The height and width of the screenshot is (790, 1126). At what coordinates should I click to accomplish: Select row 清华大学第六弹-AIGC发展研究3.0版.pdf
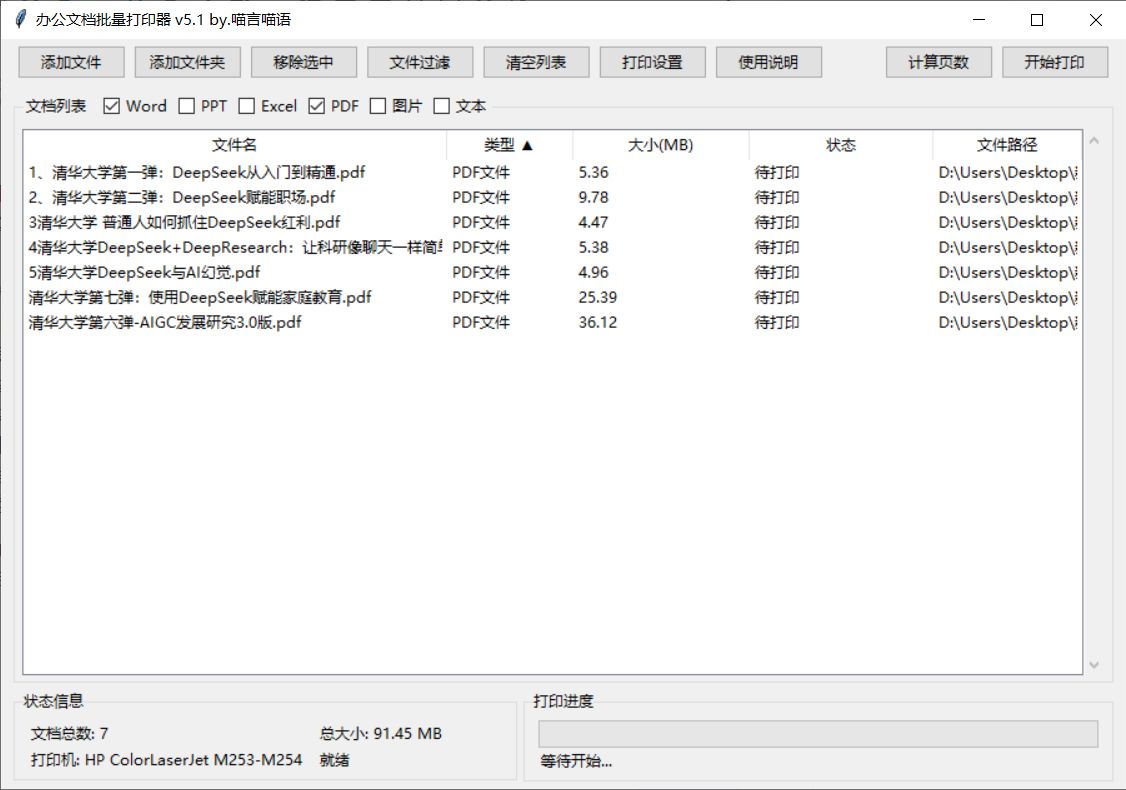(x=552, y=322)
